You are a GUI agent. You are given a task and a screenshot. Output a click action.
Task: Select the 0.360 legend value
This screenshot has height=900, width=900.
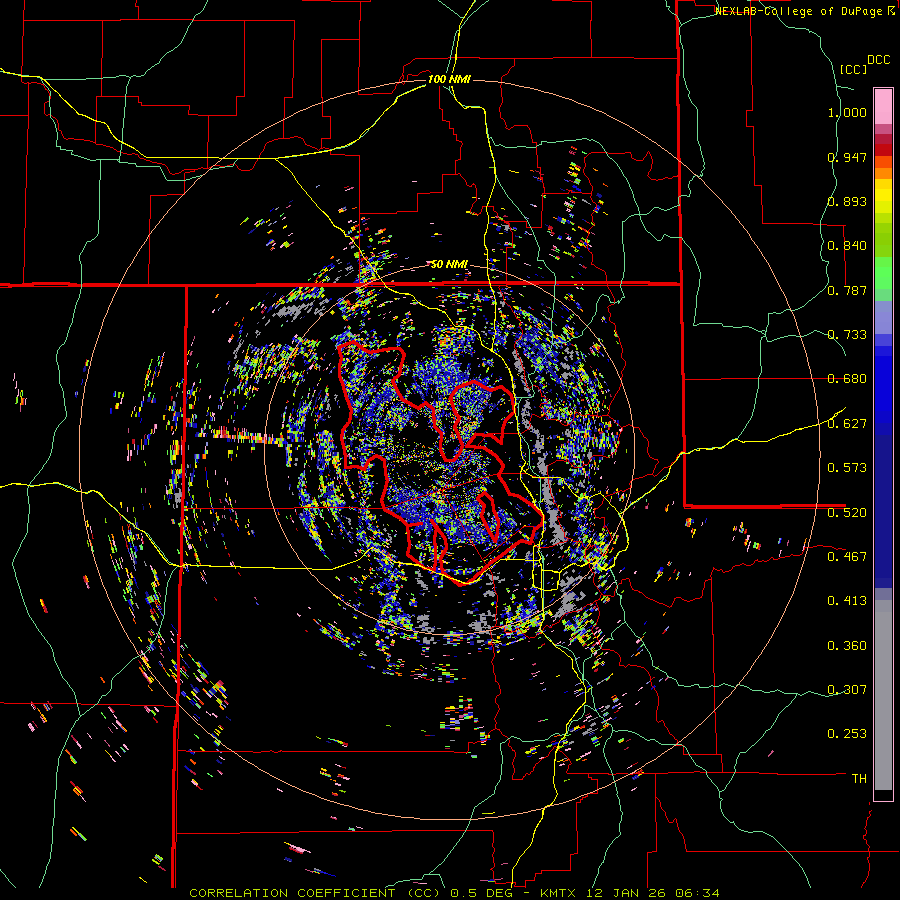847,645
